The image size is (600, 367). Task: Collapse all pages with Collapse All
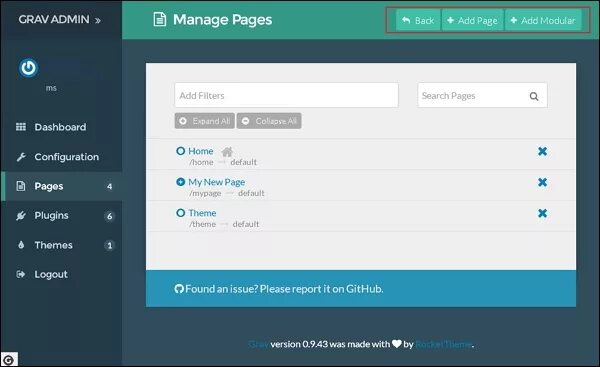tap(269, 121)
